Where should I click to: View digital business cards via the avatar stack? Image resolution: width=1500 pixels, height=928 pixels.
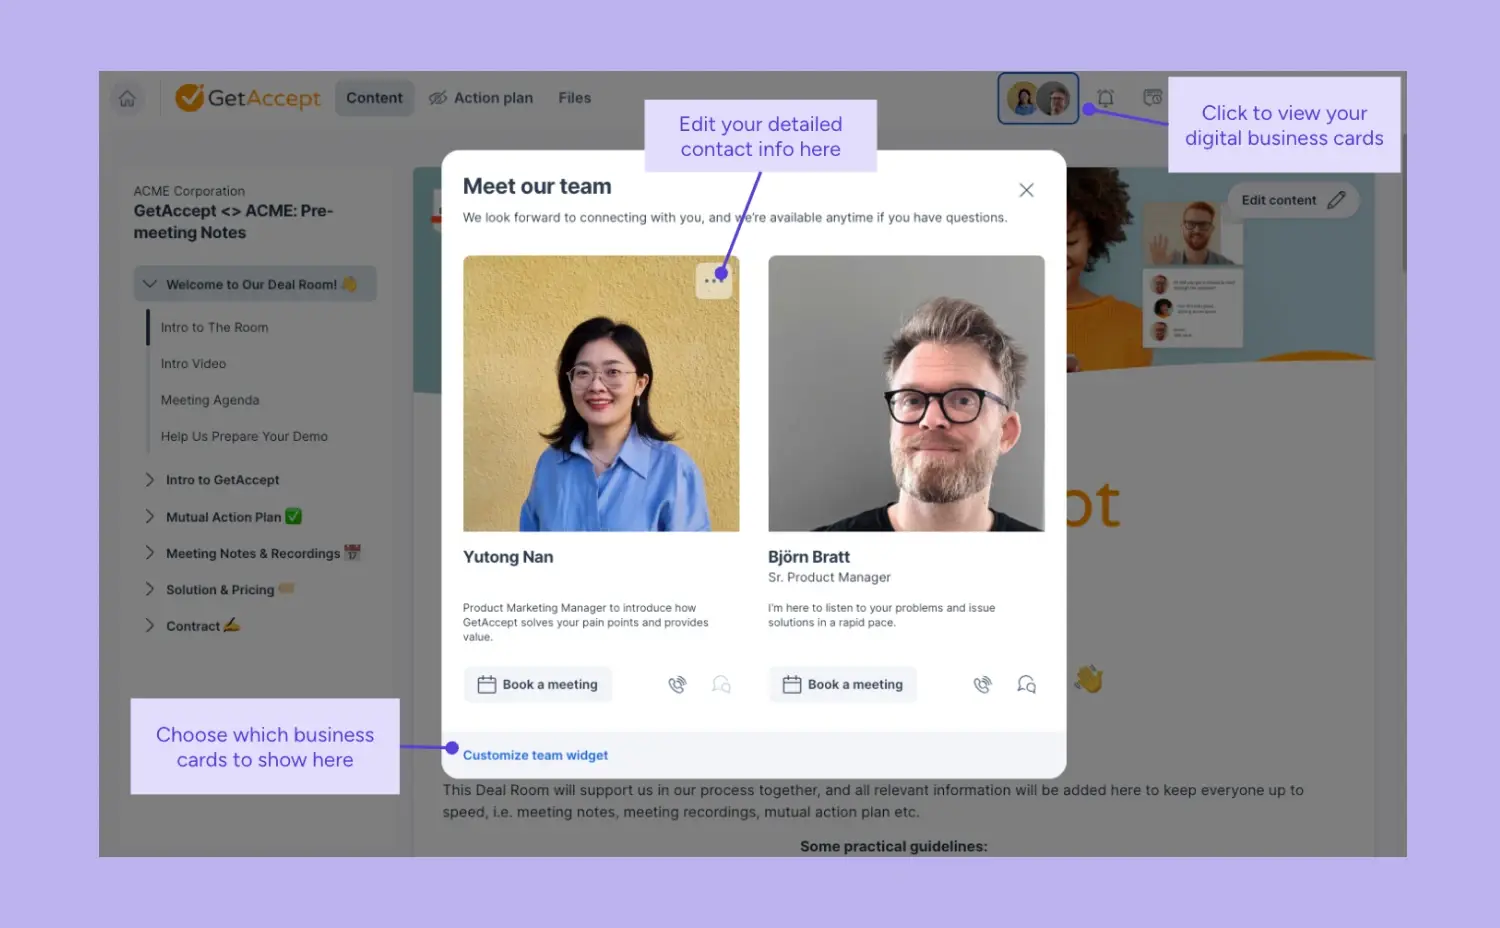pos(1038,97)
